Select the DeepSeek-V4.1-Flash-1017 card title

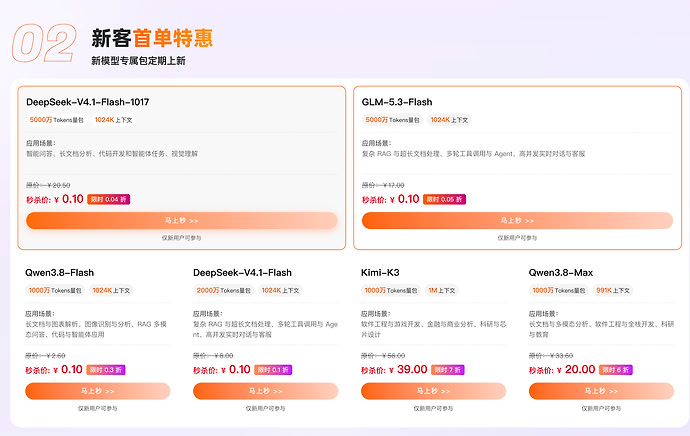[x=88, y=102]
